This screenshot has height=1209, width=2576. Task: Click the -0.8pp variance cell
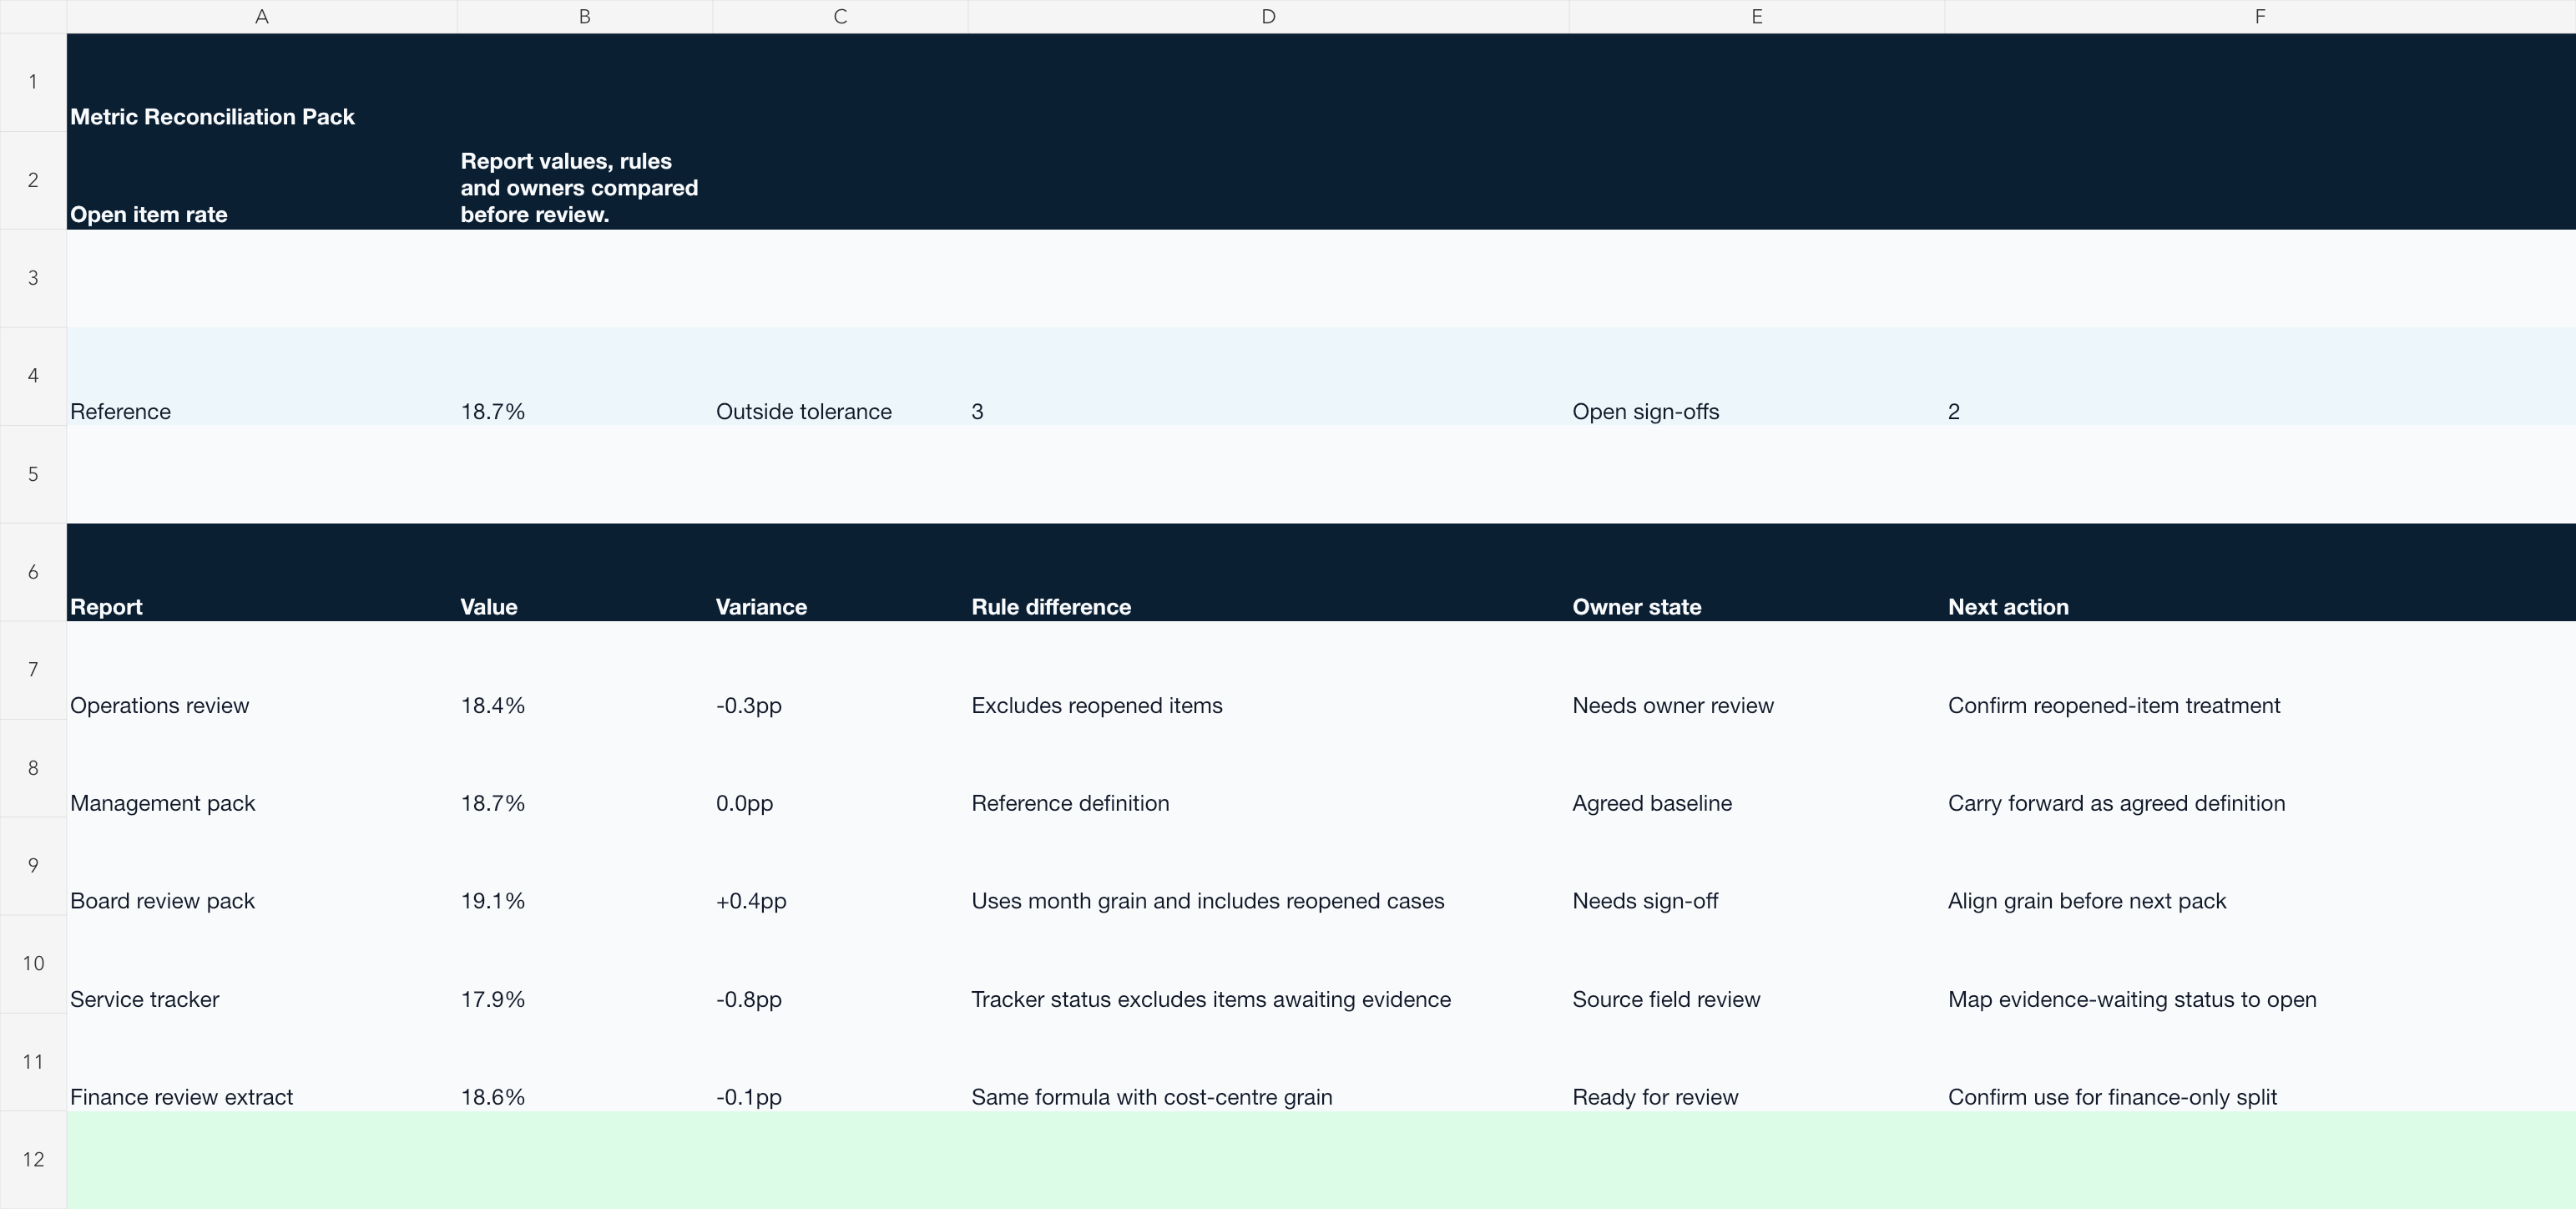[840, 964]
